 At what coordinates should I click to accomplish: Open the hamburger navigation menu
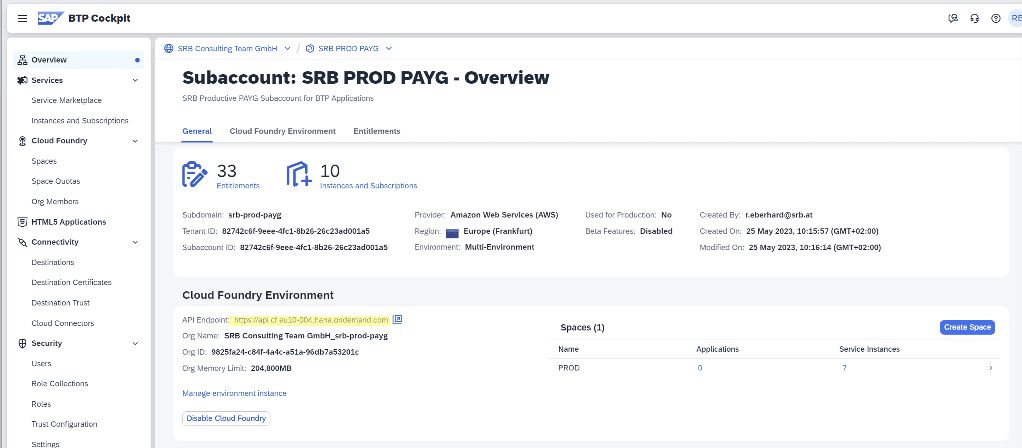[x=22, y=18]
